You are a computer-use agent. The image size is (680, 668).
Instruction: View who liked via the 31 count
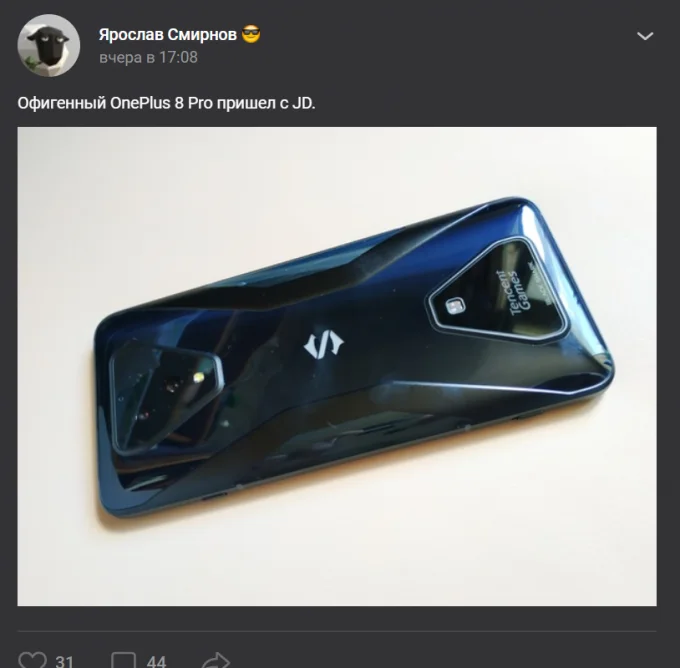pyautogui.click(x=64, y=661)
